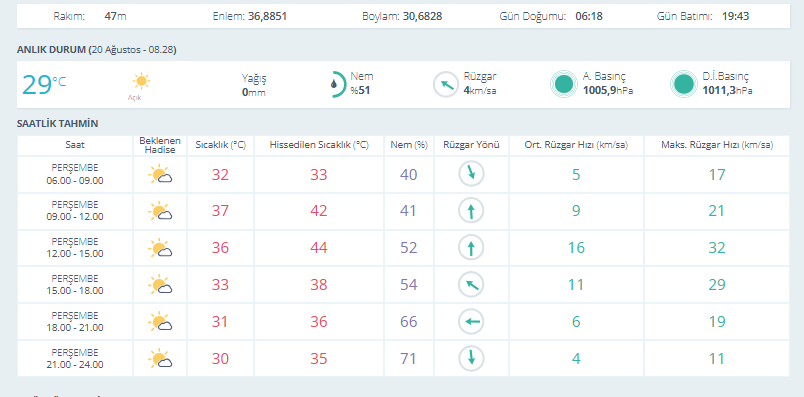
Task: Click the Gün Batımı 19:43 time
Action: [x=735, y=16]
